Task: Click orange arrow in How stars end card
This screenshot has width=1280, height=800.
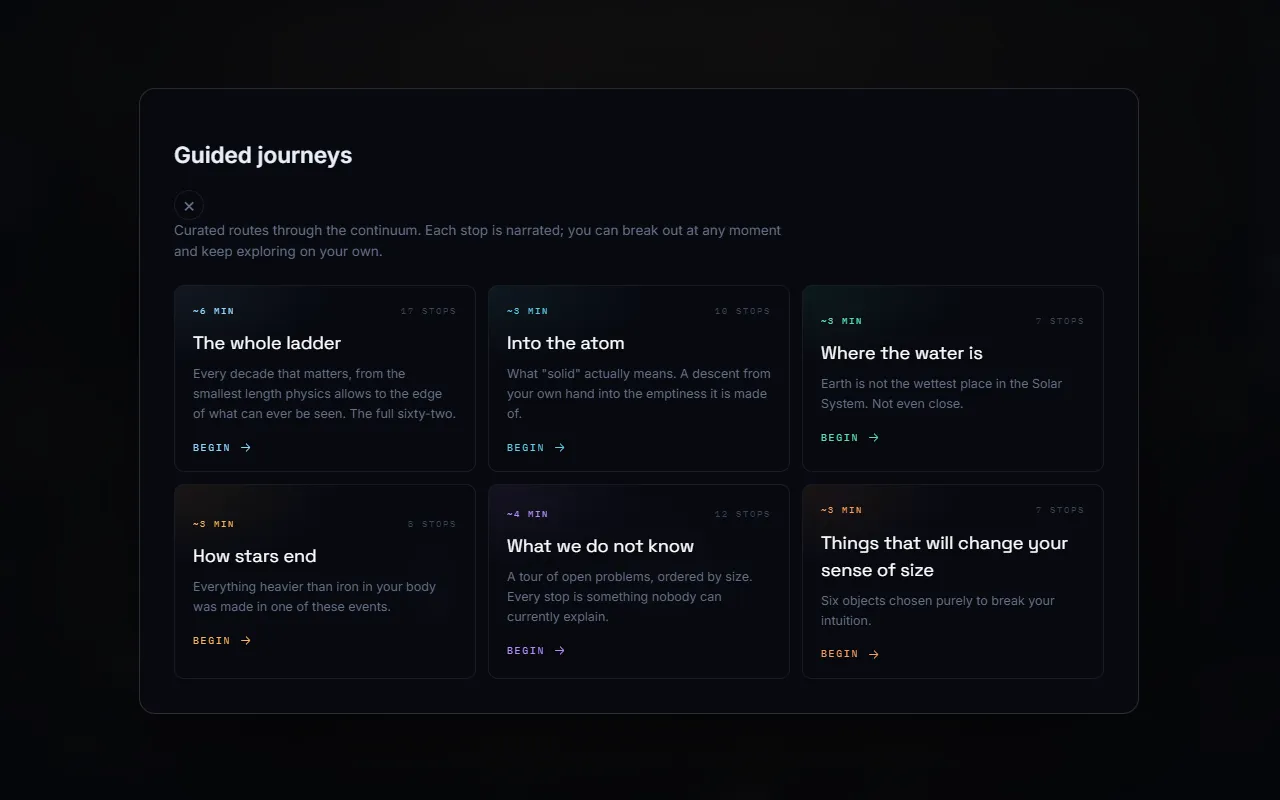Action: tap(246, 641)
